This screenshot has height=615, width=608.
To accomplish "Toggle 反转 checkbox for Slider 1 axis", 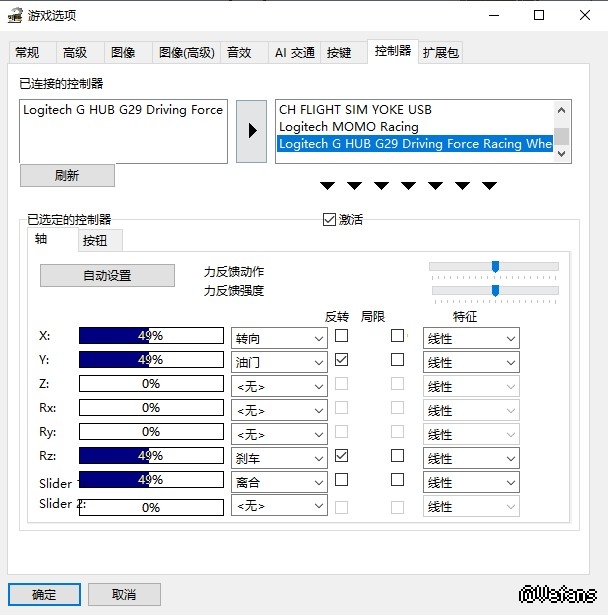I will tap(341, 480).
